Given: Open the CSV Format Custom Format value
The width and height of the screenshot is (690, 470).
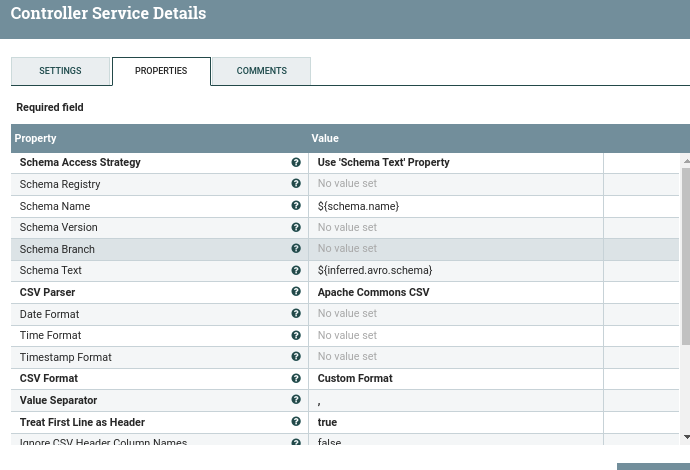Looking at the screenshot, I should (455, 378).
